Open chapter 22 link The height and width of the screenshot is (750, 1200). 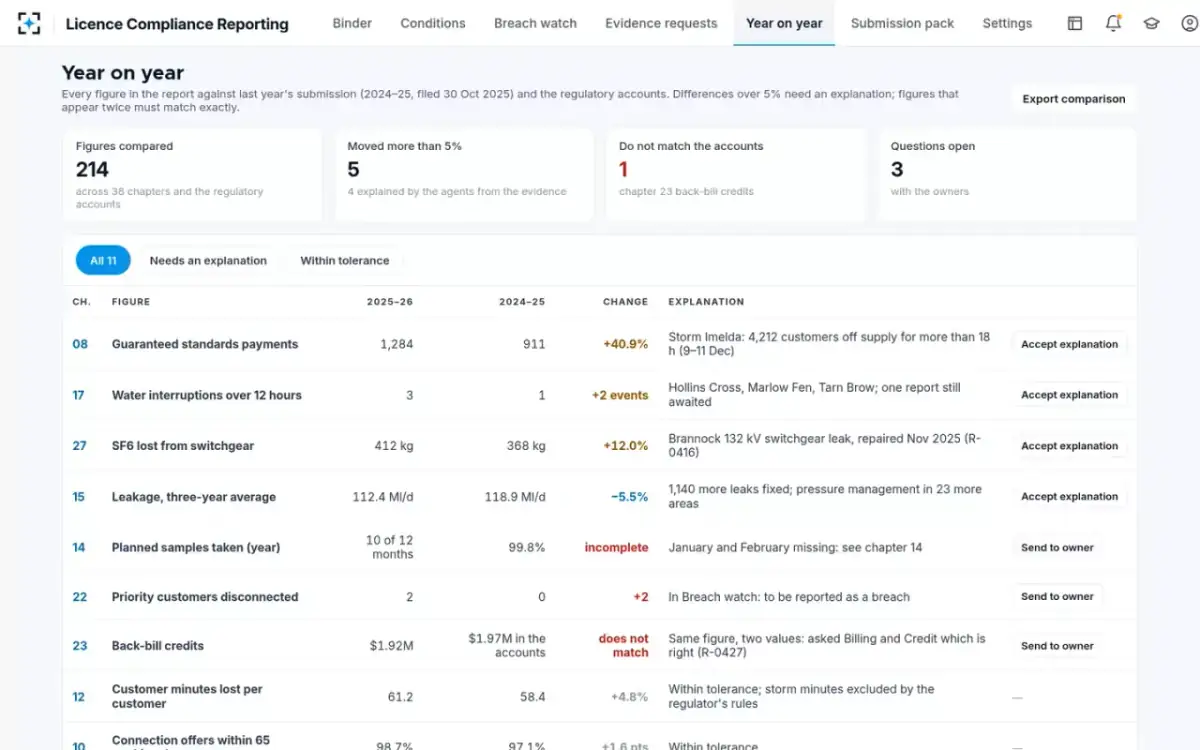[80, 597]
